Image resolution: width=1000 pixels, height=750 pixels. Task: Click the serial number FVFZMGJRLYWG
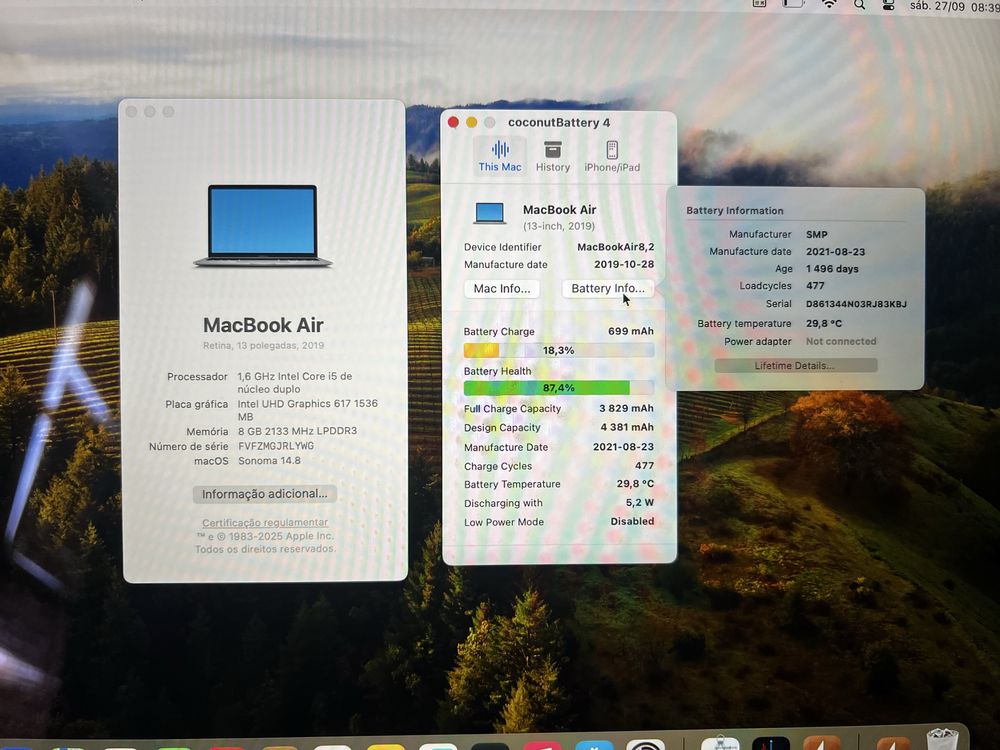click(x=276, y=446)
